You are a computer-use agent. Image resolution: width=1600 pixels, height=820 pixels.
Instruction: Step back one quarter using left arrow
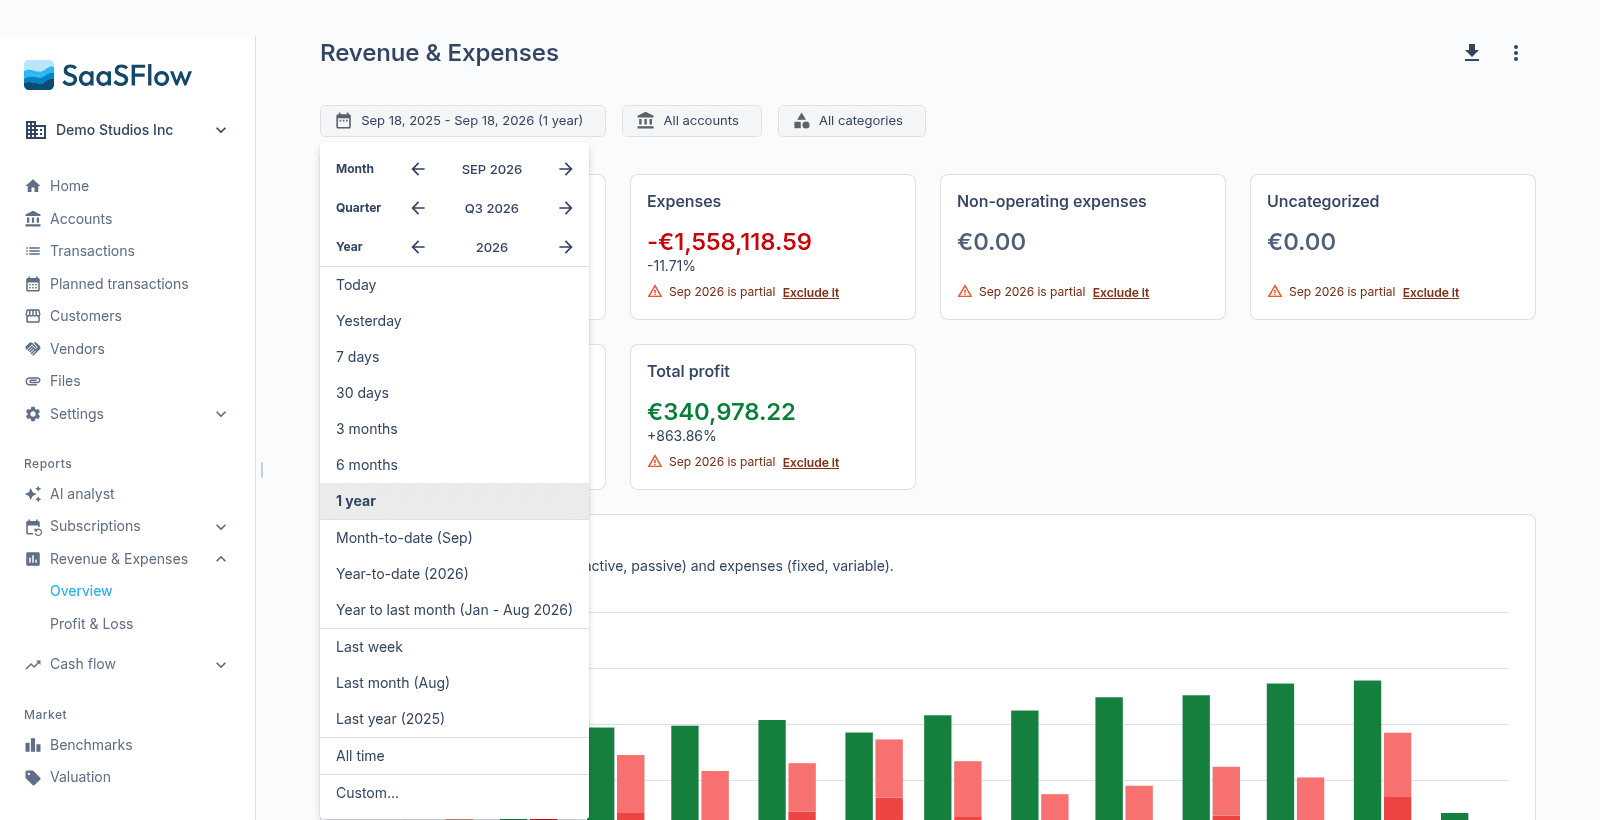pyautogui.click(x=418, y=208)
